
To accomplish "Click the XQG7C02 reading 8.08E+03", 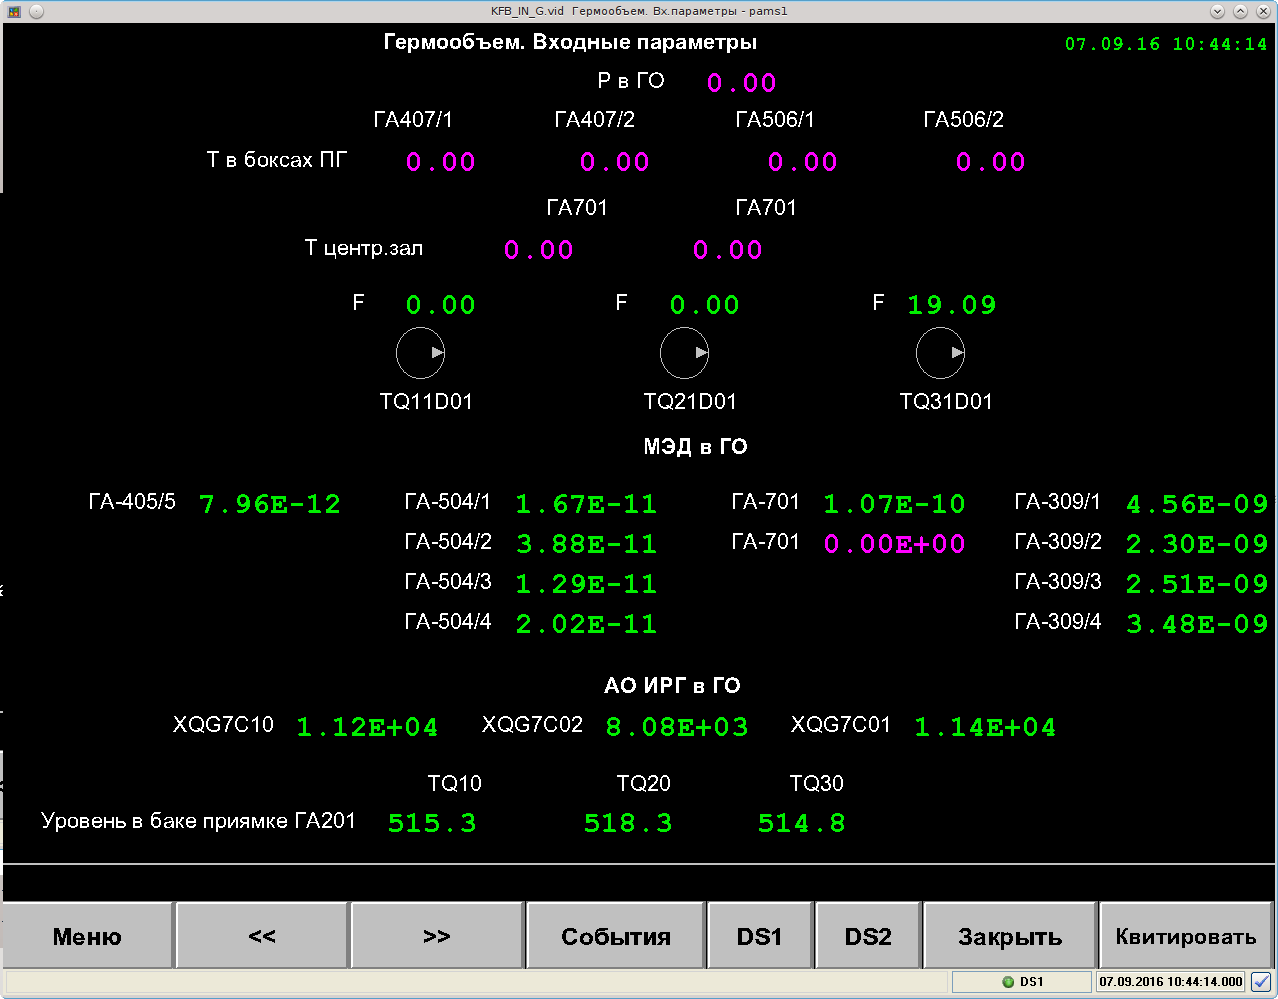I will tap(676, 727).
